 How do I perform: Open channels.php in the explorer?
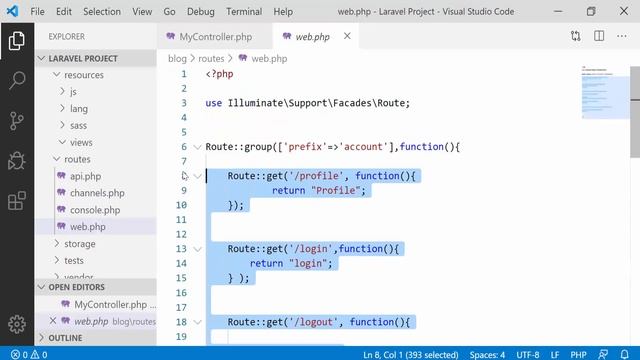[97, 193]
